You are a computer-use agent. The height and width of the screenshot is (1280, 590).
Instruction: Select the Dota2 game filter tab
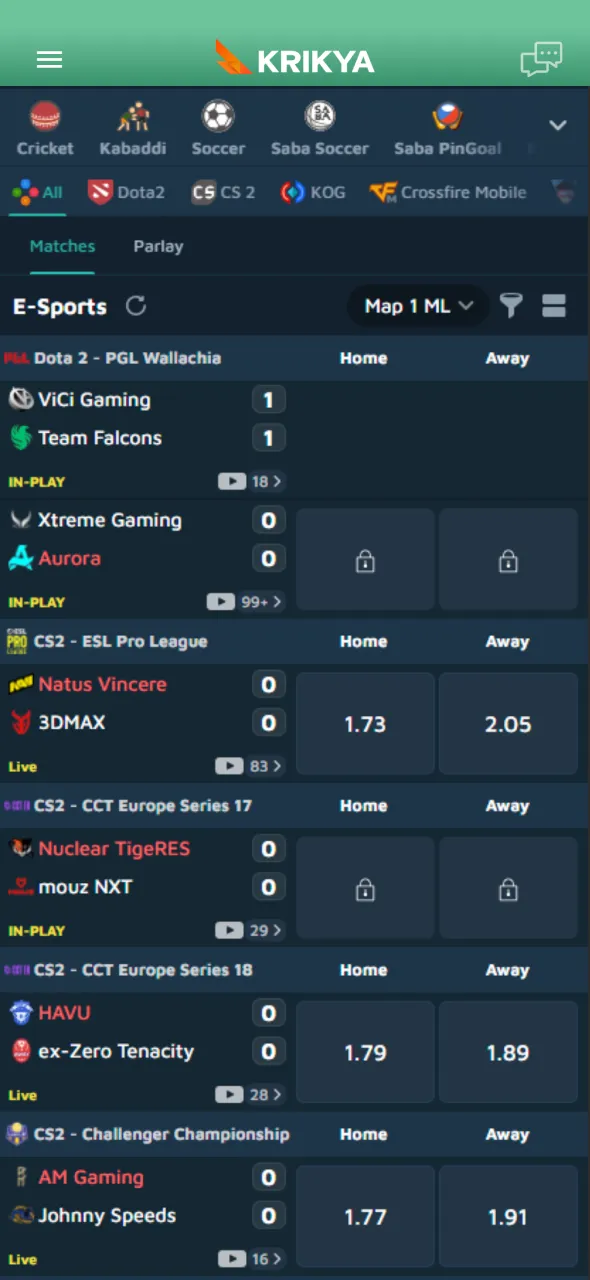(126, 192)
